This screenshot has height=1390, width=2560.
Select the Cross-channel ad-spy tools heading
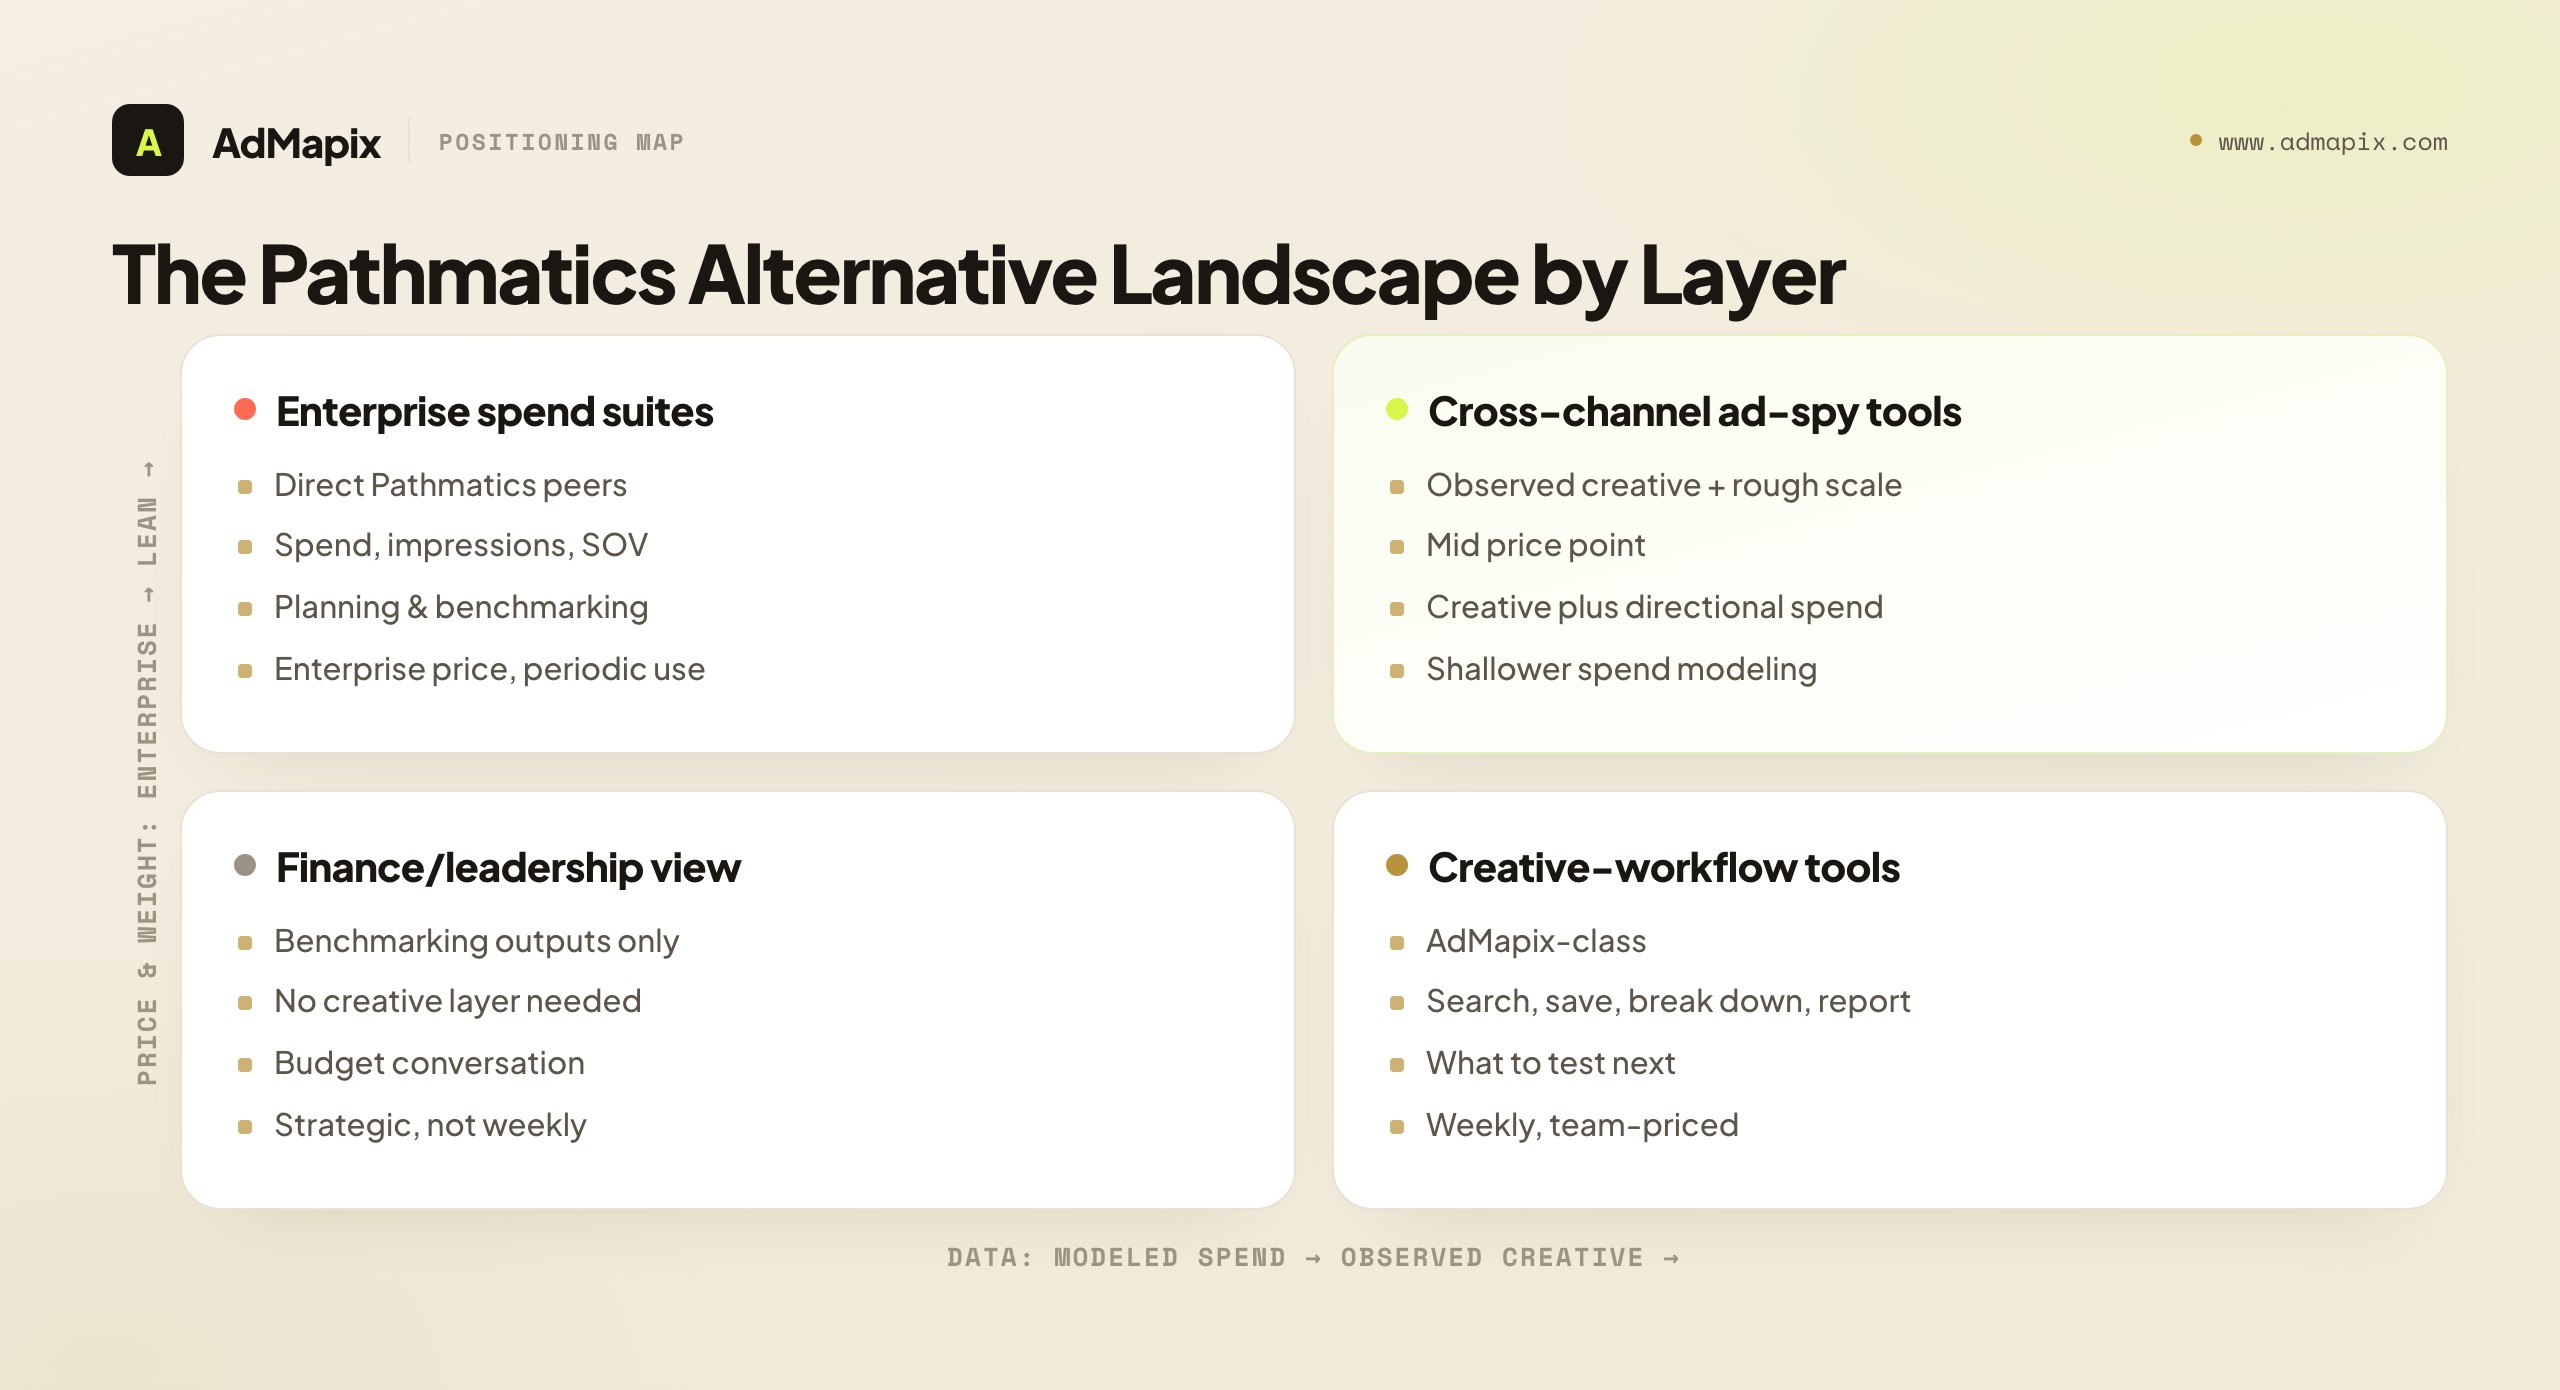(1694, 412)
